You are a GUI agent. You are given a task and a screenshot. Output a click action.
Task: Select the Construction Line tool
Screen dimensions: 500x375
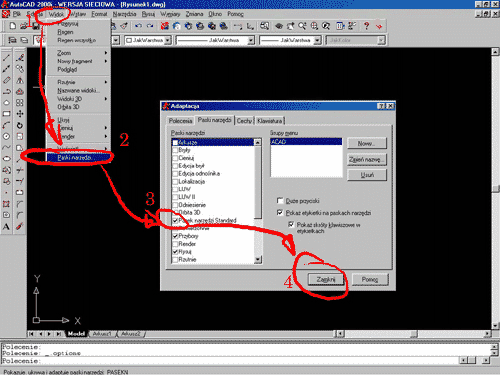pos(6,69)
